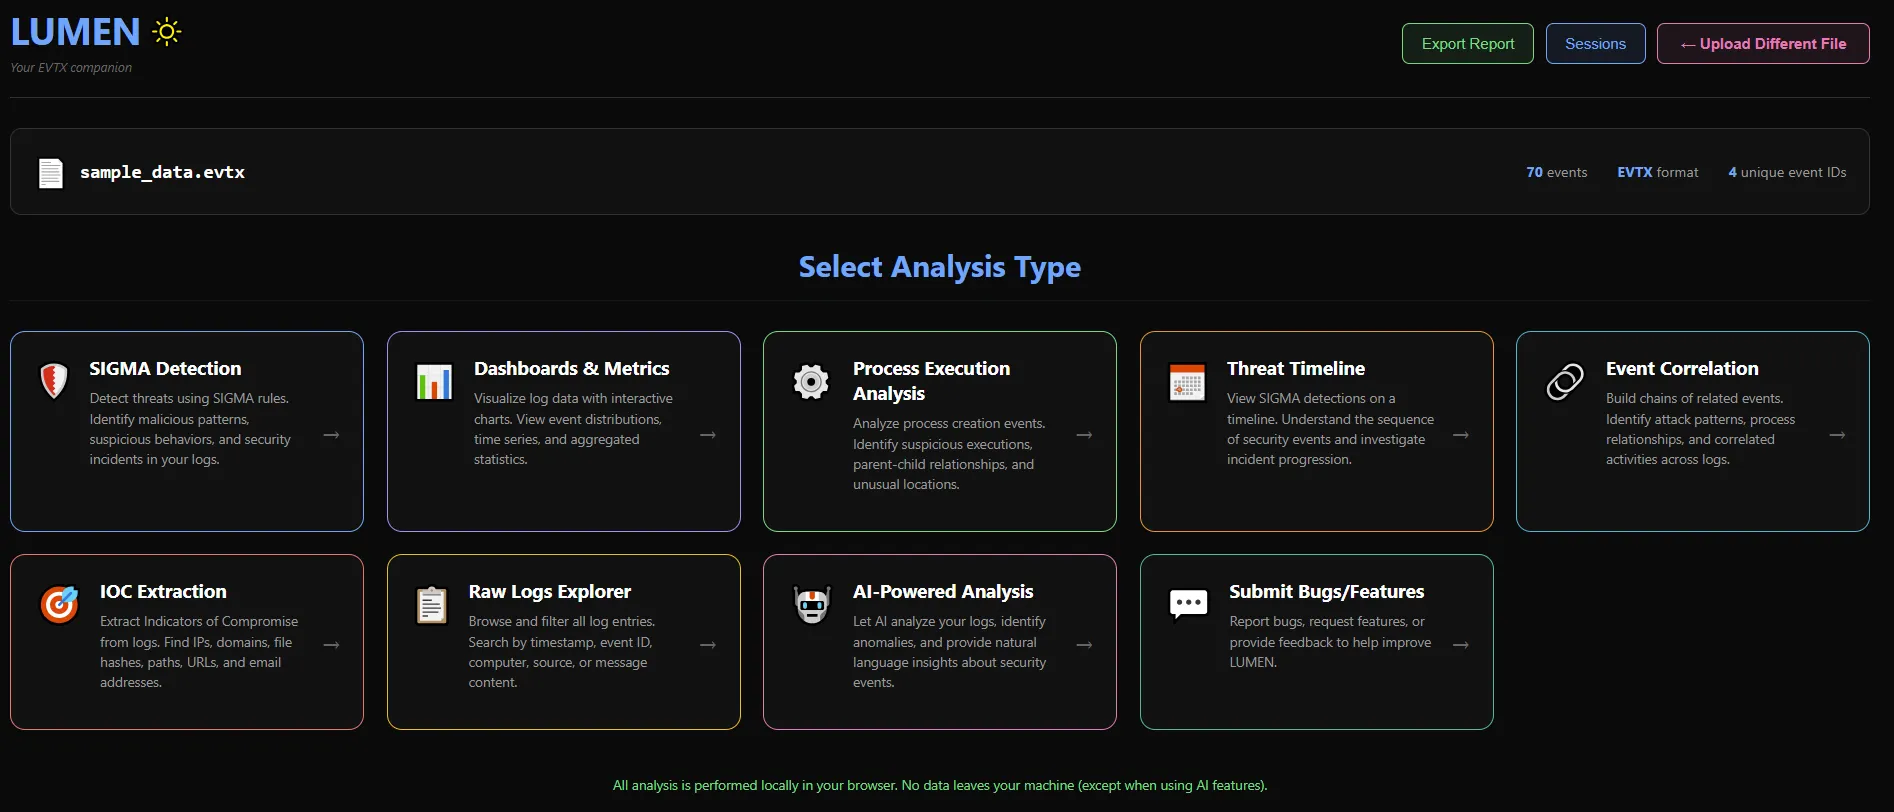The width and height of the screenshot is (1894, 812).
Task: Open the SIGMA Detection card arrow
Action: (x=331, y=435)
